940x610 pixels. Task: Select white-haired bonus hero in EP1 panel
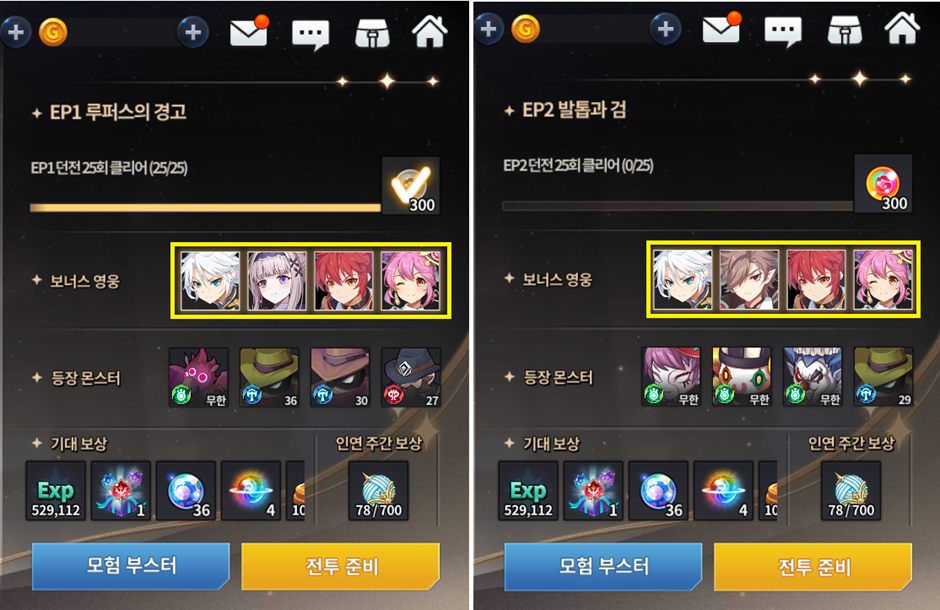tap(210, 280)
